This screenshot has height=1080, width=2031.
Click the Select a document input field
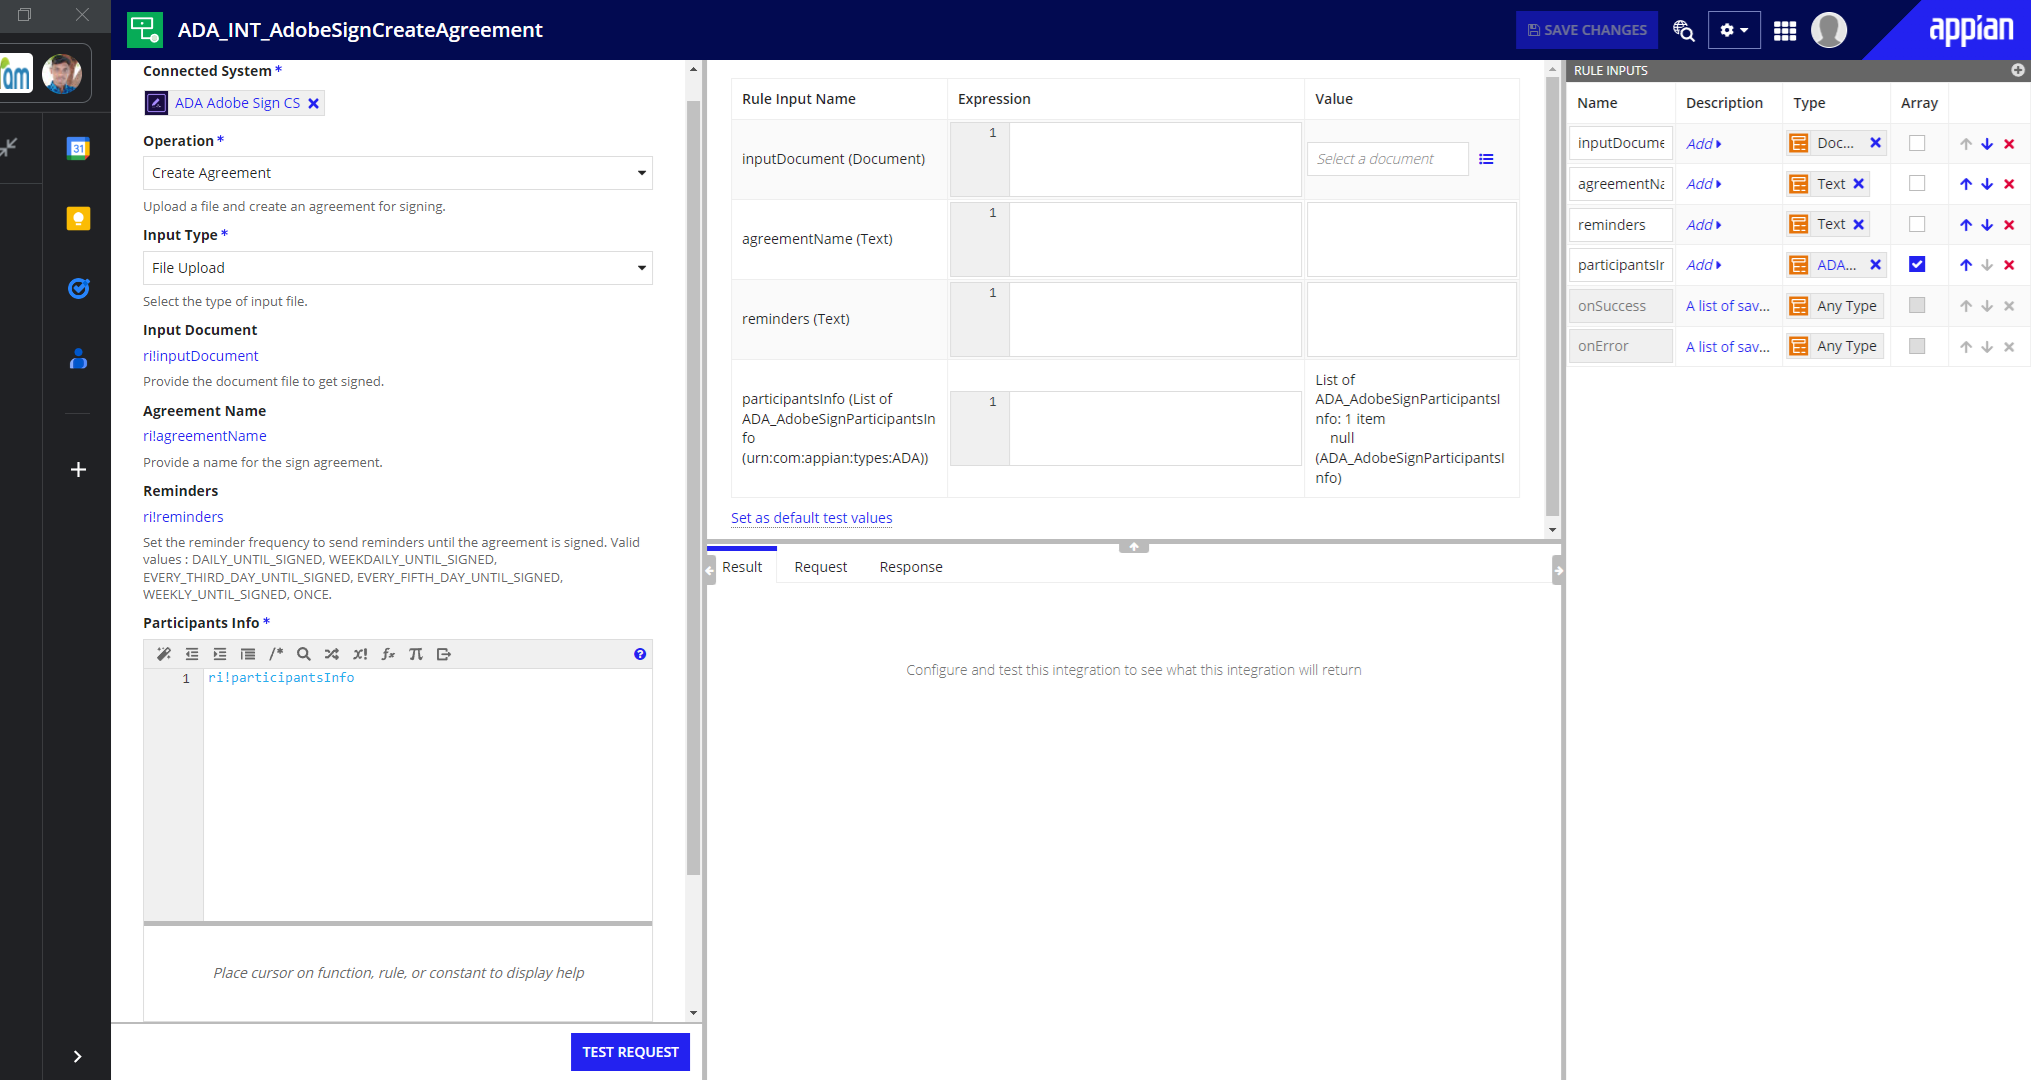click(1386, 159)
